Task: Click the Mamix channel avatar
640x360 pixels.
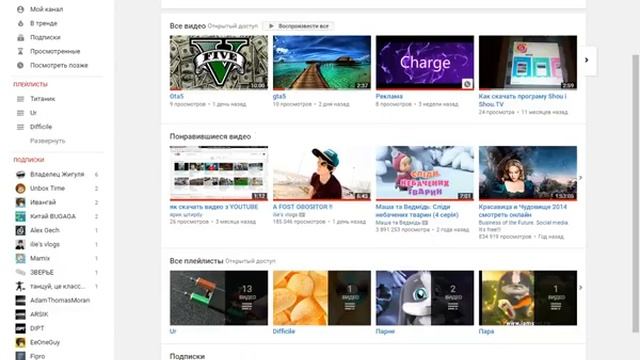Action: 20,258
